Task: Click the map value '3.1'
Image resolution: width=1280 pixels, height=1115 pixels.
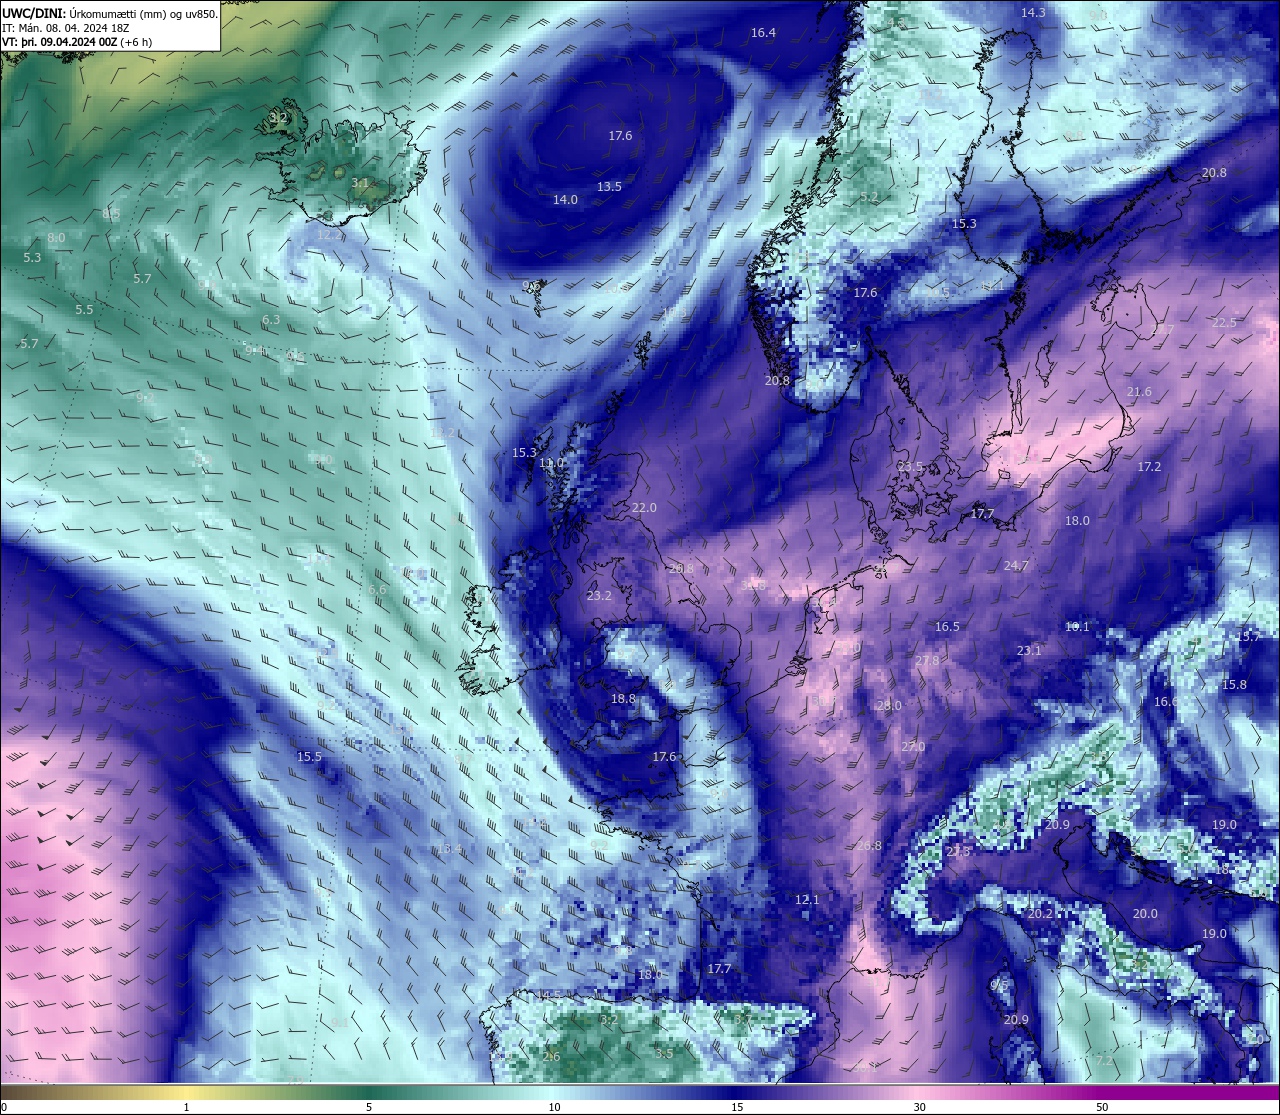Action: tap(360, 183)
